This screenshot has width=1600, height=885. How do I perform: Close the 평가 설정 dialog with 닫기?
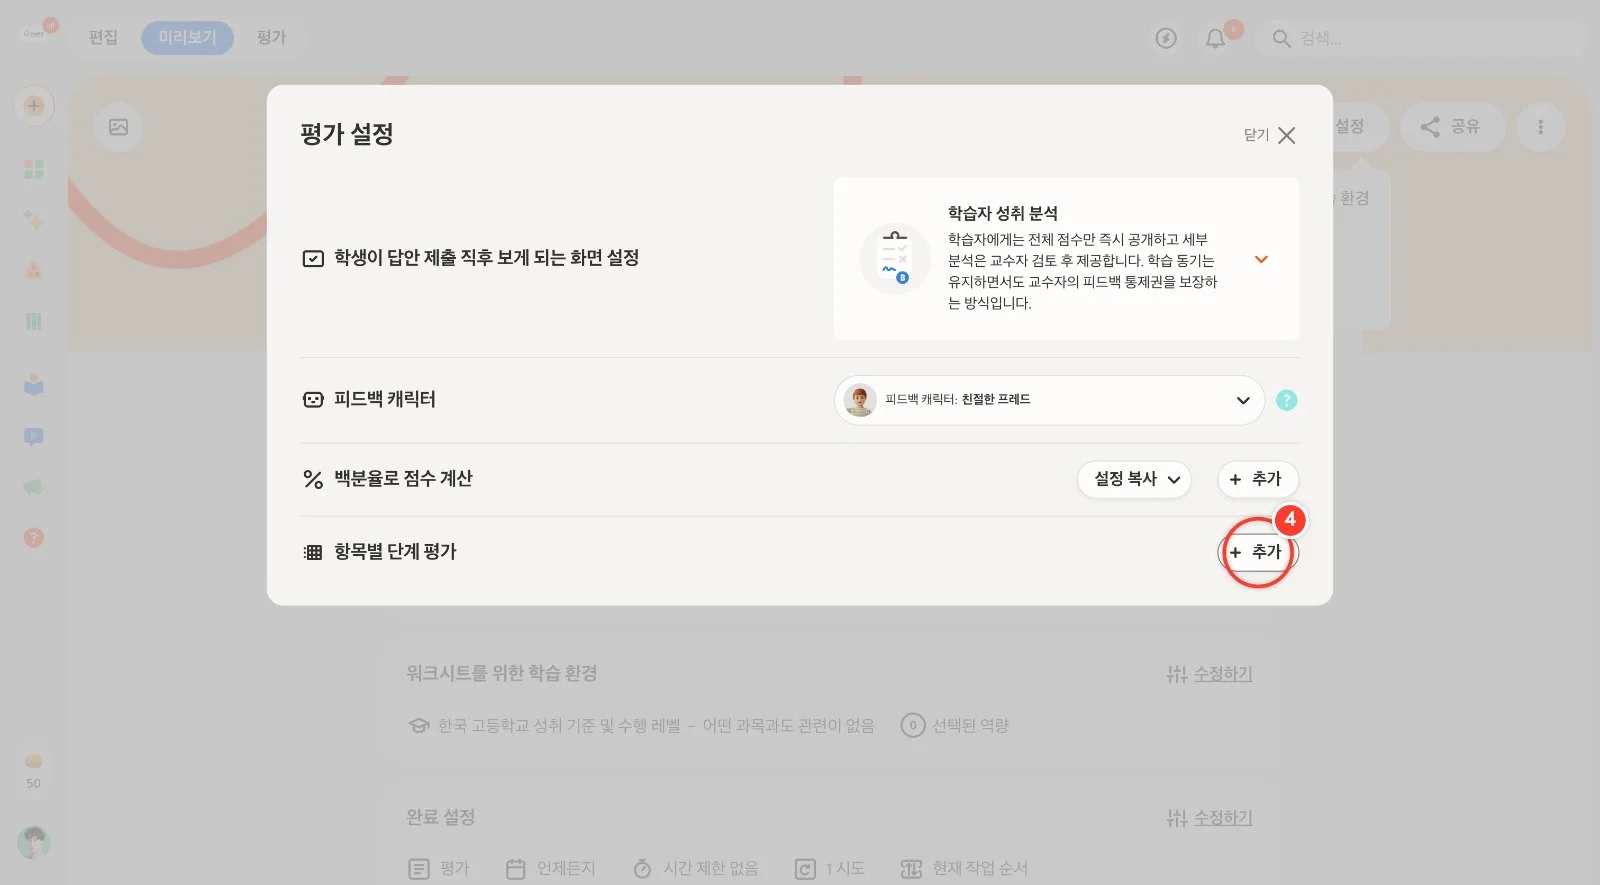[1270, 135]
